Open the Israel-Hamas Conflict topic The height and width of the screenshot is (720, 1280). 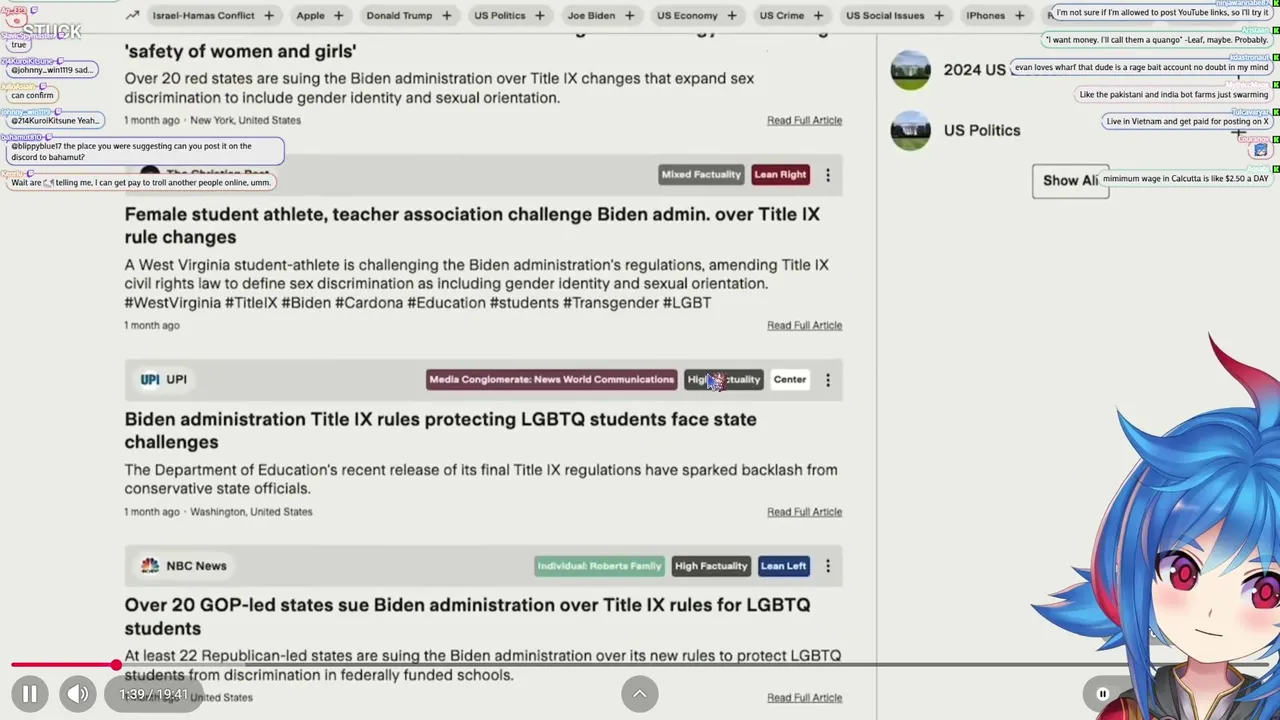pyautogui.click(x=204, y=15)
